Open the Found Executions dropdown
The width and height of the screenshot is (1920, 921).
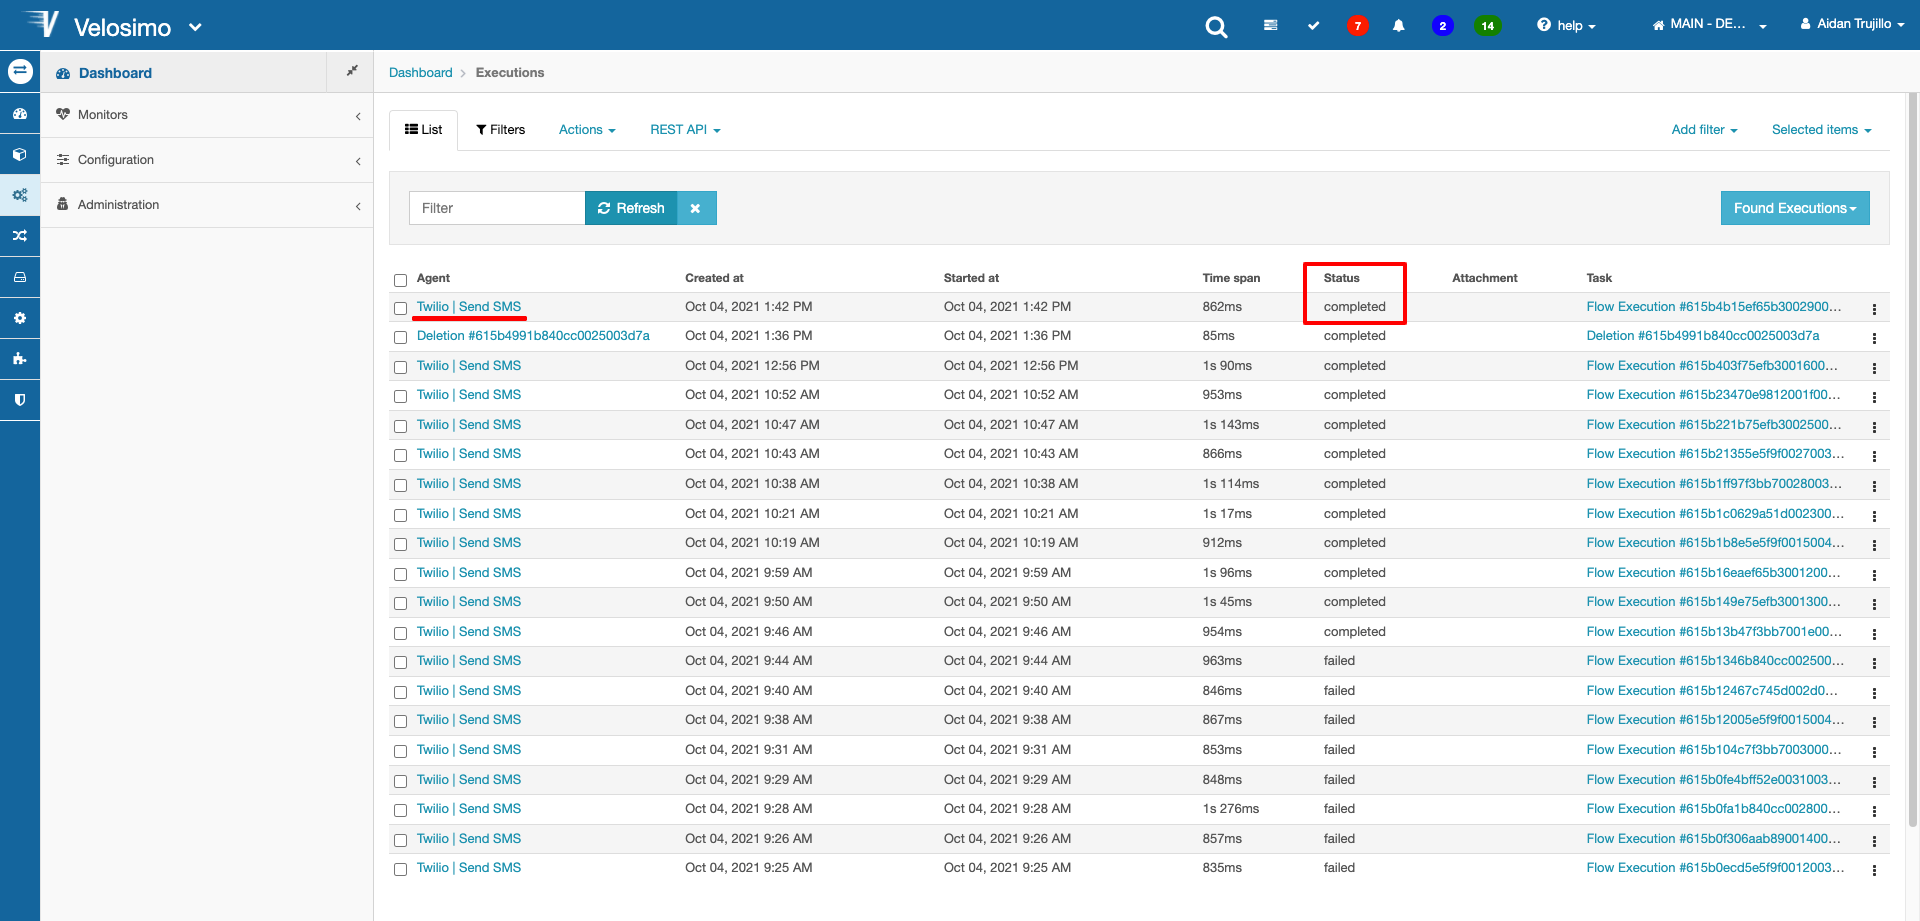1795,208
